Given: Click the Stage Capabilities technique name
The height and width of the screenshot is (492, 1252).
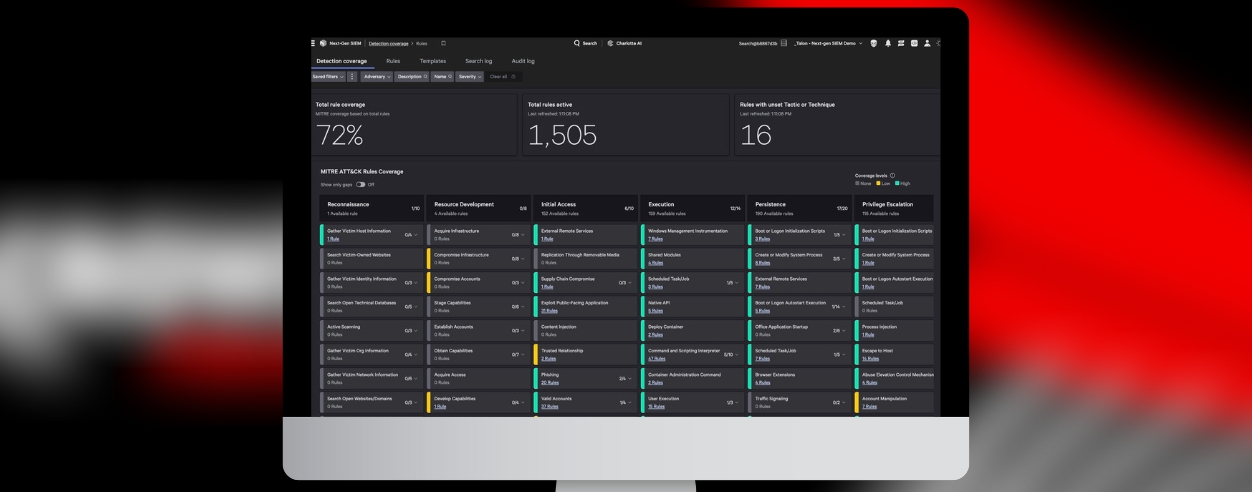Looking at the screenshot, I should coord(452,302).
